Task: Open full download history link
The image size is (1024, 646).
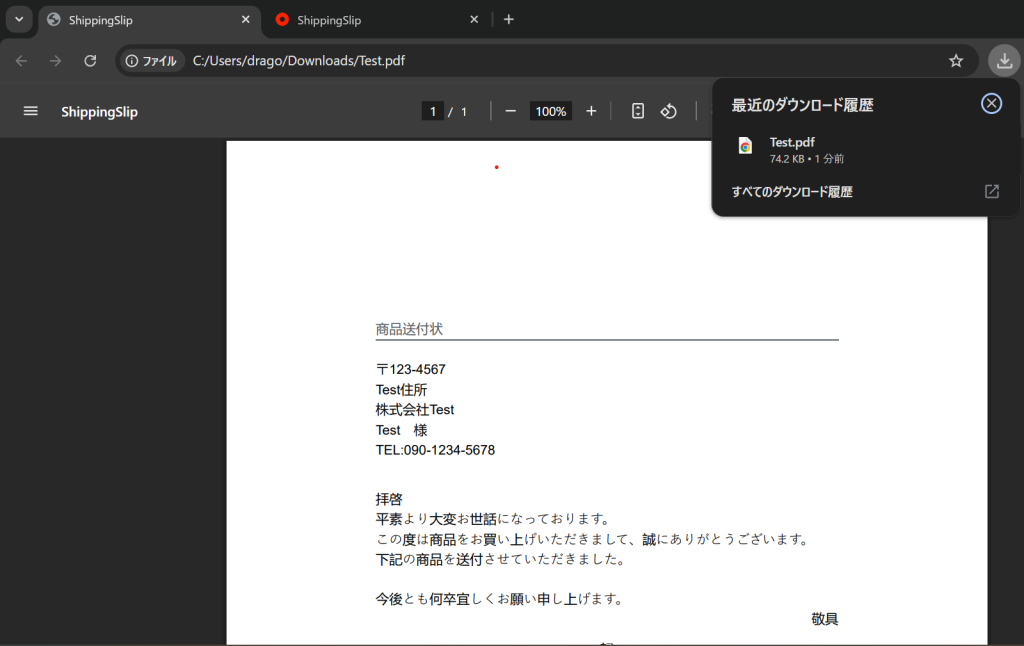Action: point(792,192)
